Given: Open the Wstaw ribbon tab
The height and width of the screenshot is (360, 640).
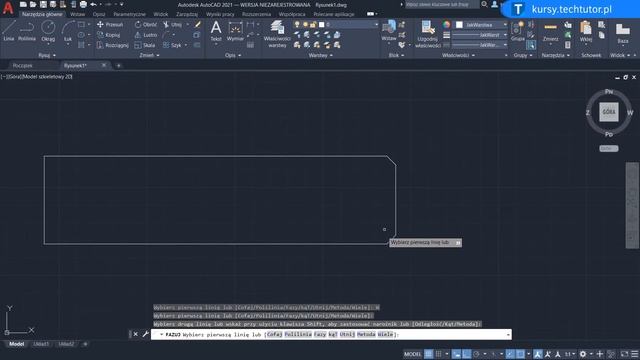Looking at the screenshot, I should coord(78,14).
